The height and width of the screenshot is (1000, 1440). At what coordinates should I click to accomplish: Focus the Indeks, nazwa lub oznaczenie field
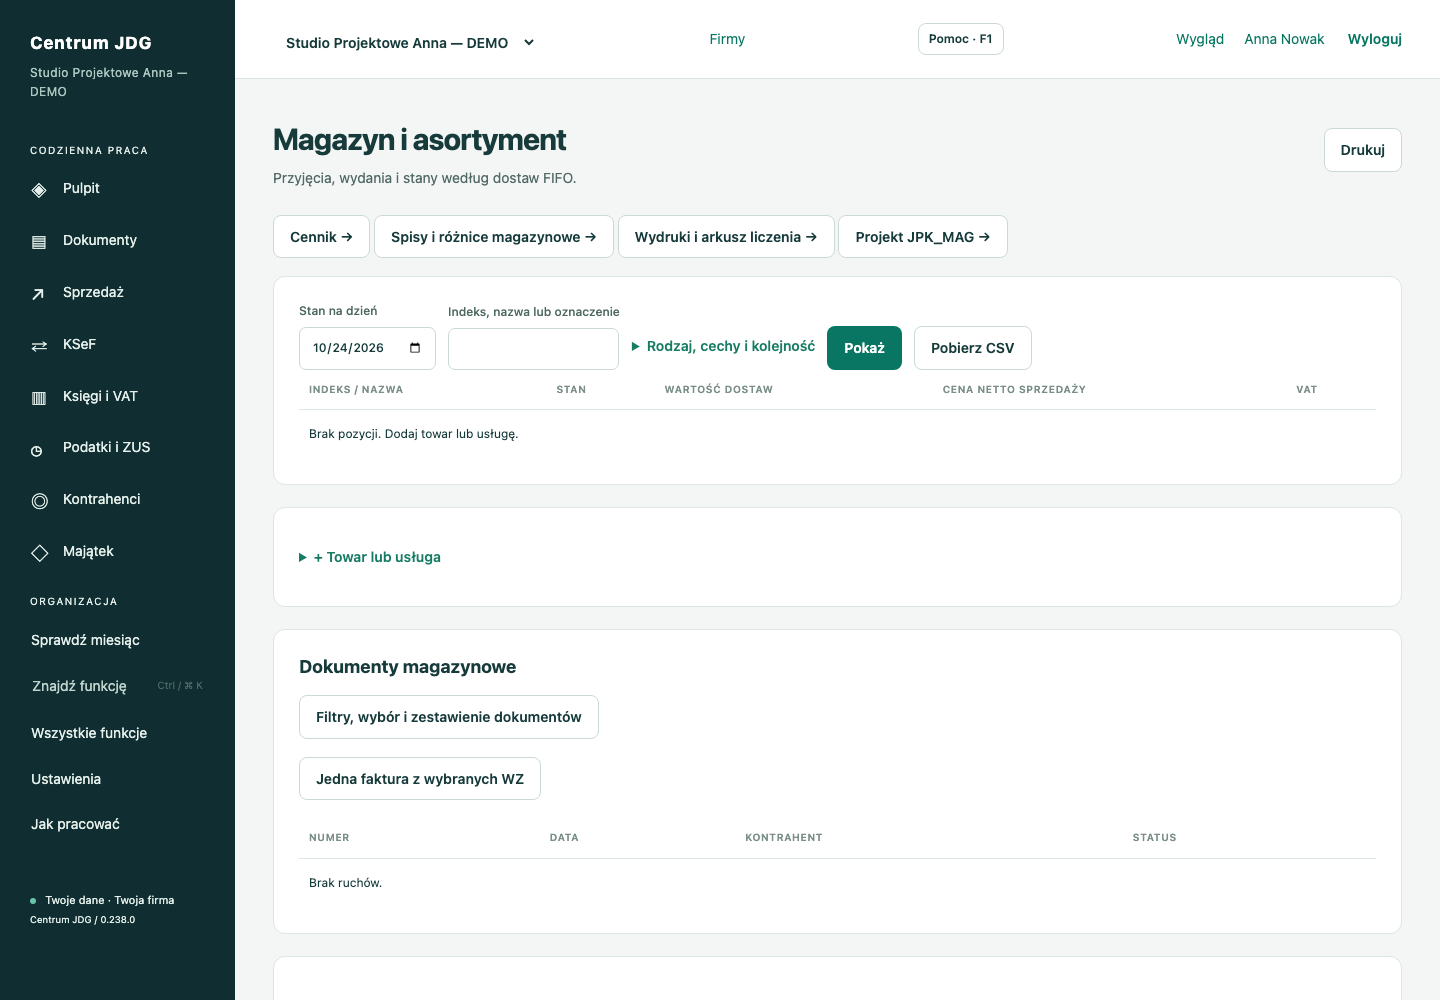[x=533, y=349]
